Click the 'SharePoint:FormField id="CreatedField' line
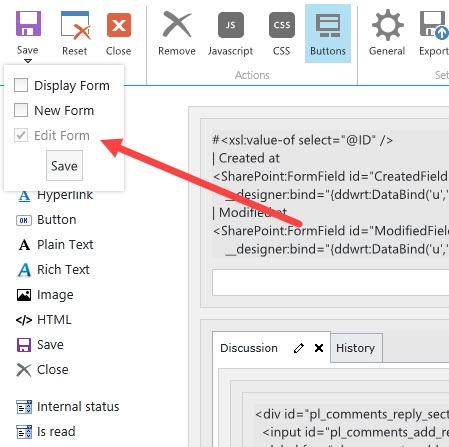 (330, 176)
